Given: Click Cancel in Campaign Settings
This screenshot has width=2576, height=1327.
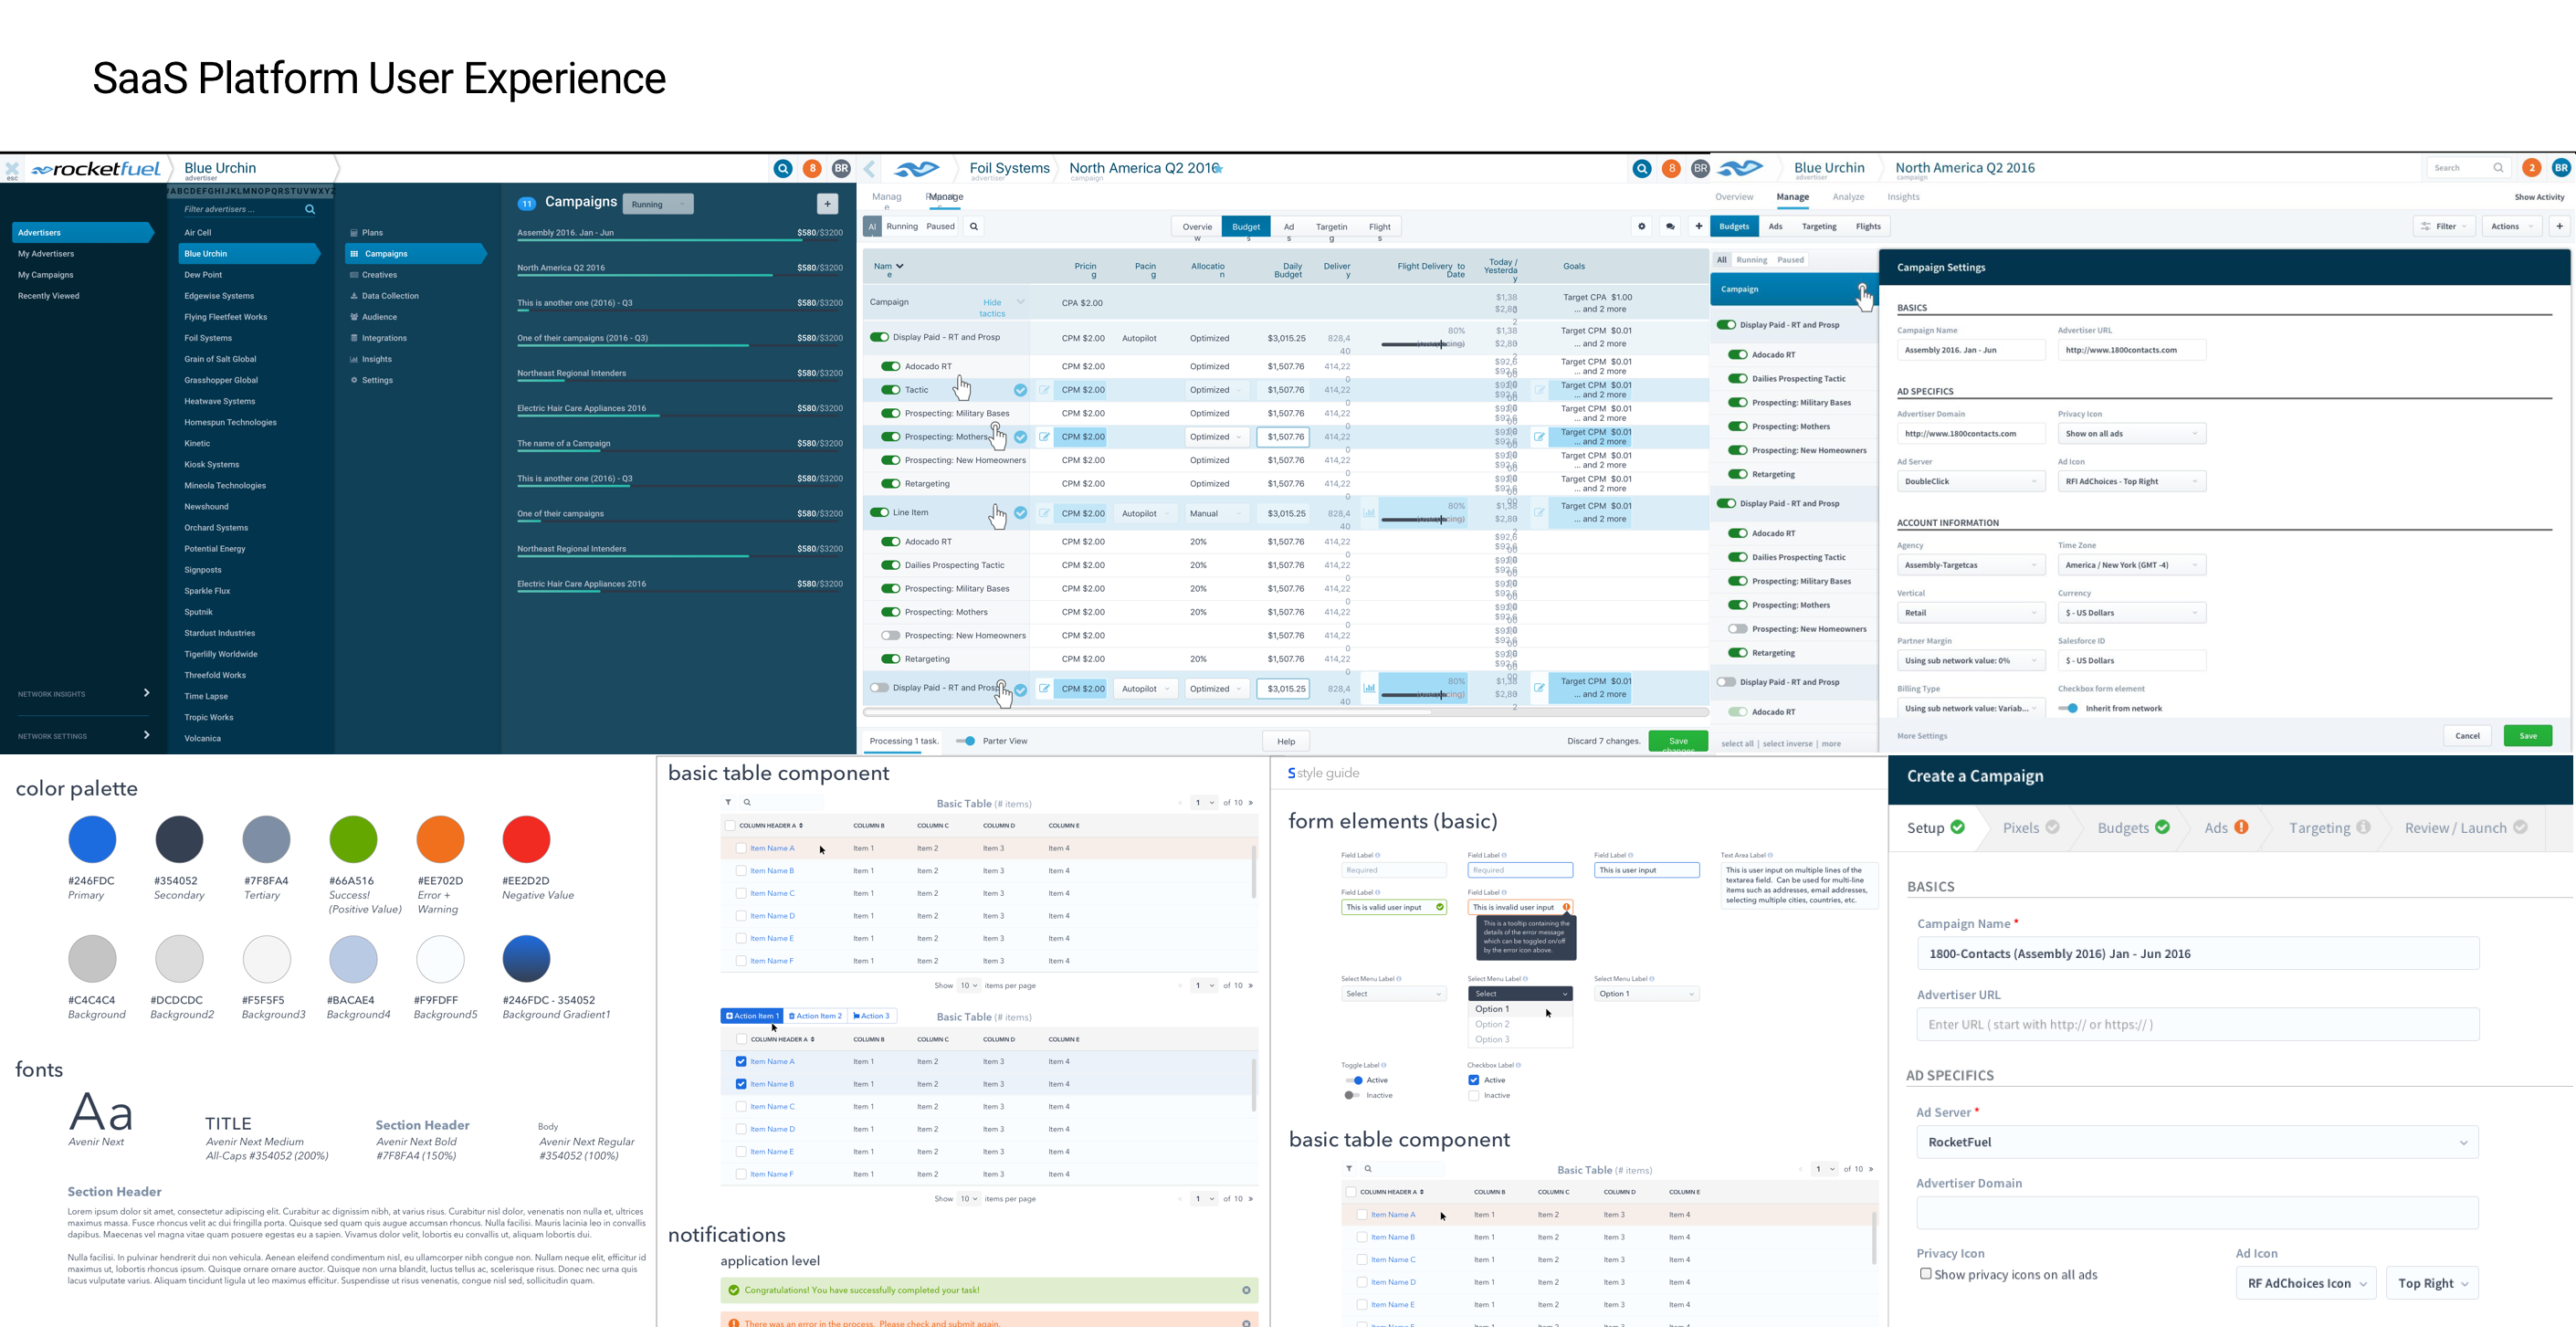Looking at the screenshot, I should point(2467,736).
